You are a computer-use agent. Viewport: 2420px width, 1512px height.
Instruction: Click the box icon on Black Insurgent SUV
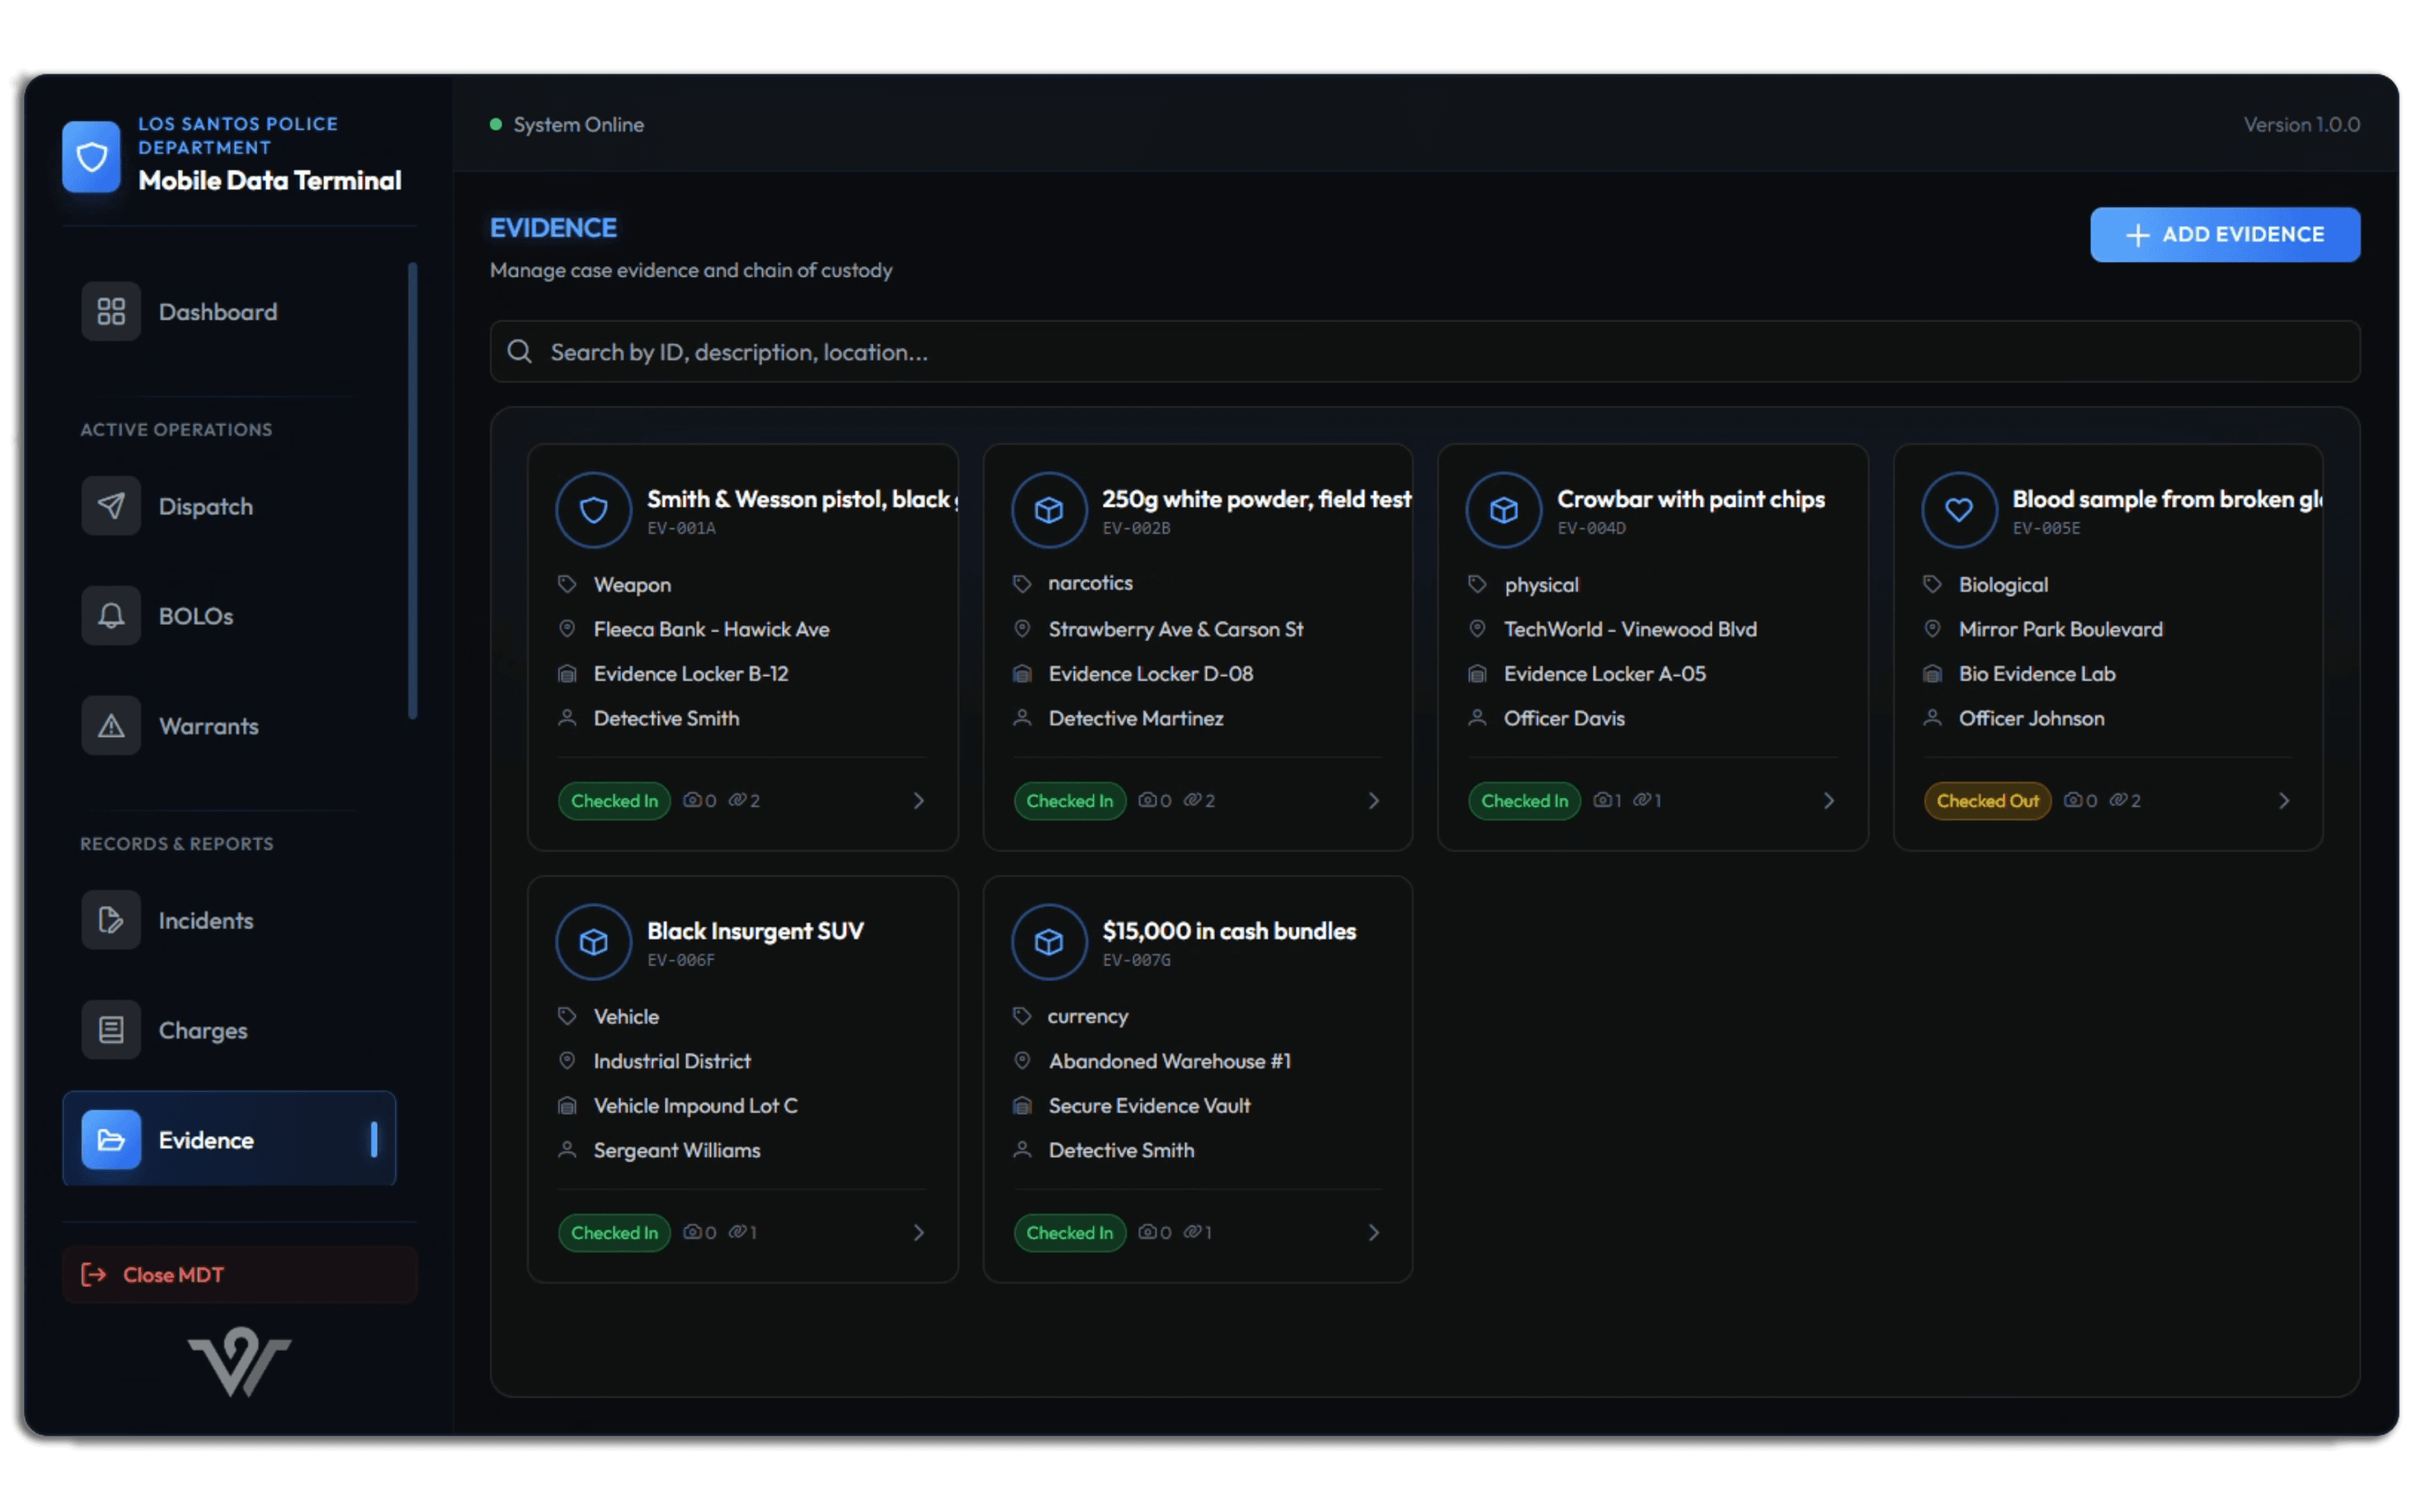[x=593, y=942]
